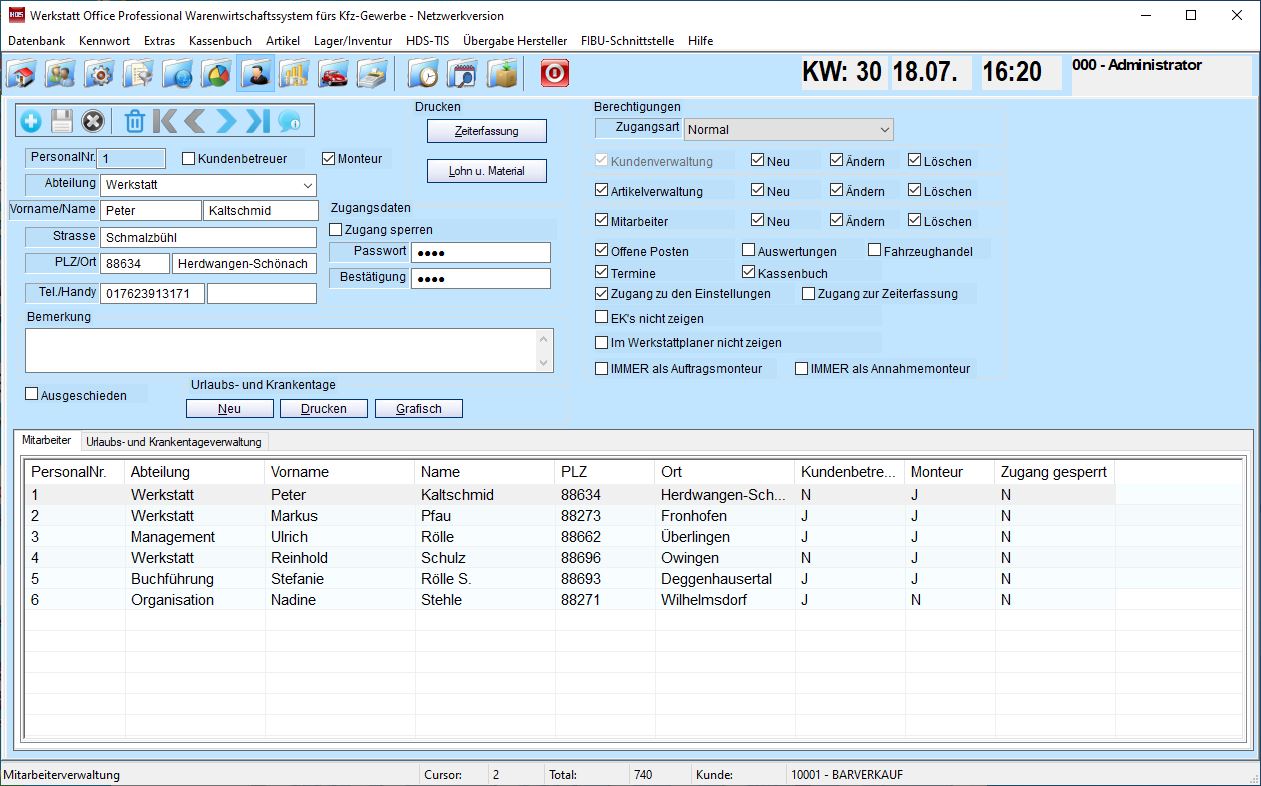
Task: Open the Extras menu
Action: click(x=159, y=41)
